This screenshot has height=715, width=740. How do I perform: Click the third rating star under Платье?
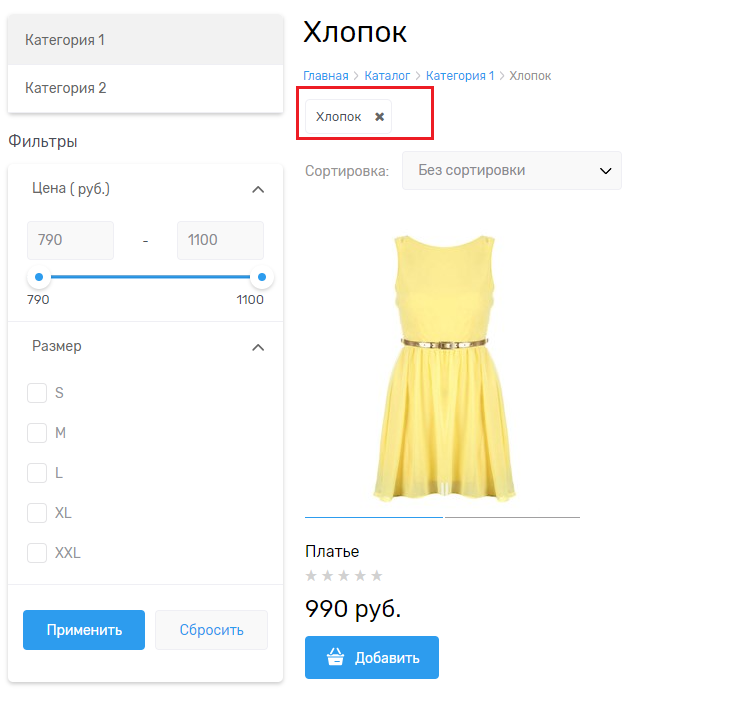click(344, 575)
